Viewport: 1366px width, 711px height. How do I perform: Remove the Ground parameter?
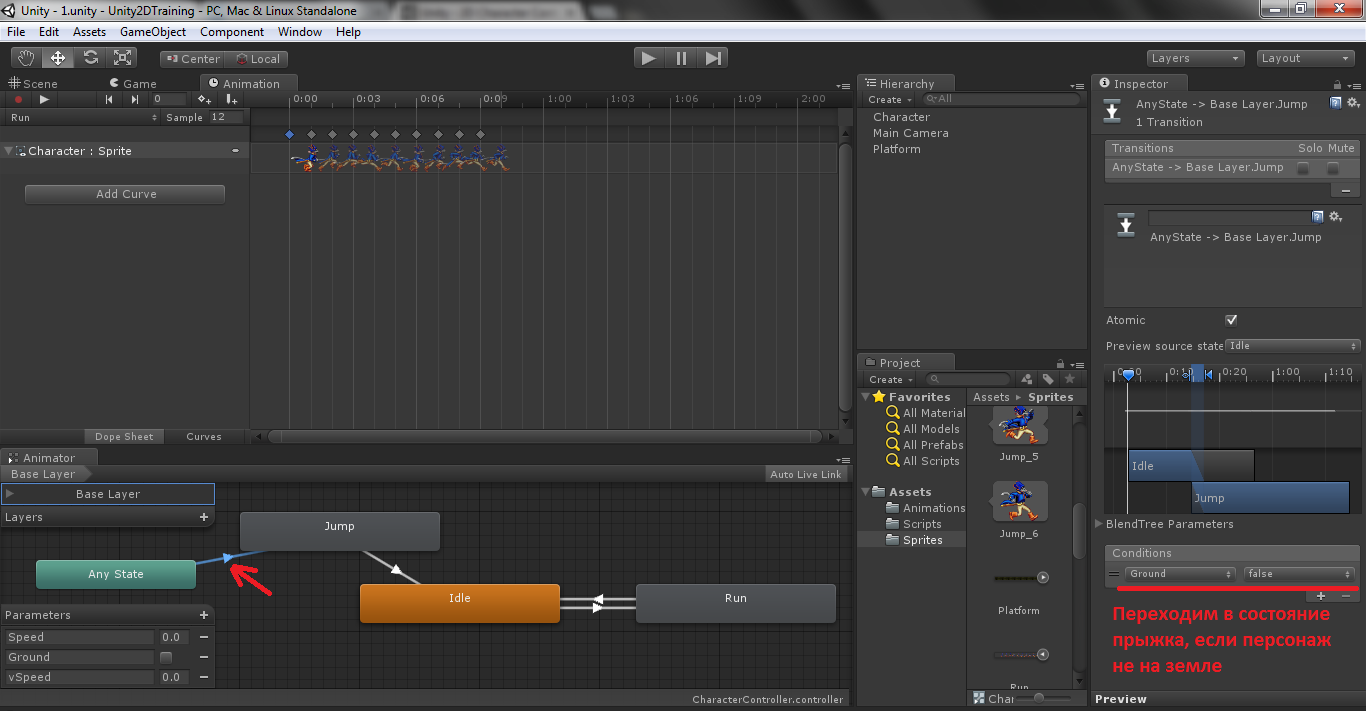[x=204, y=657]
